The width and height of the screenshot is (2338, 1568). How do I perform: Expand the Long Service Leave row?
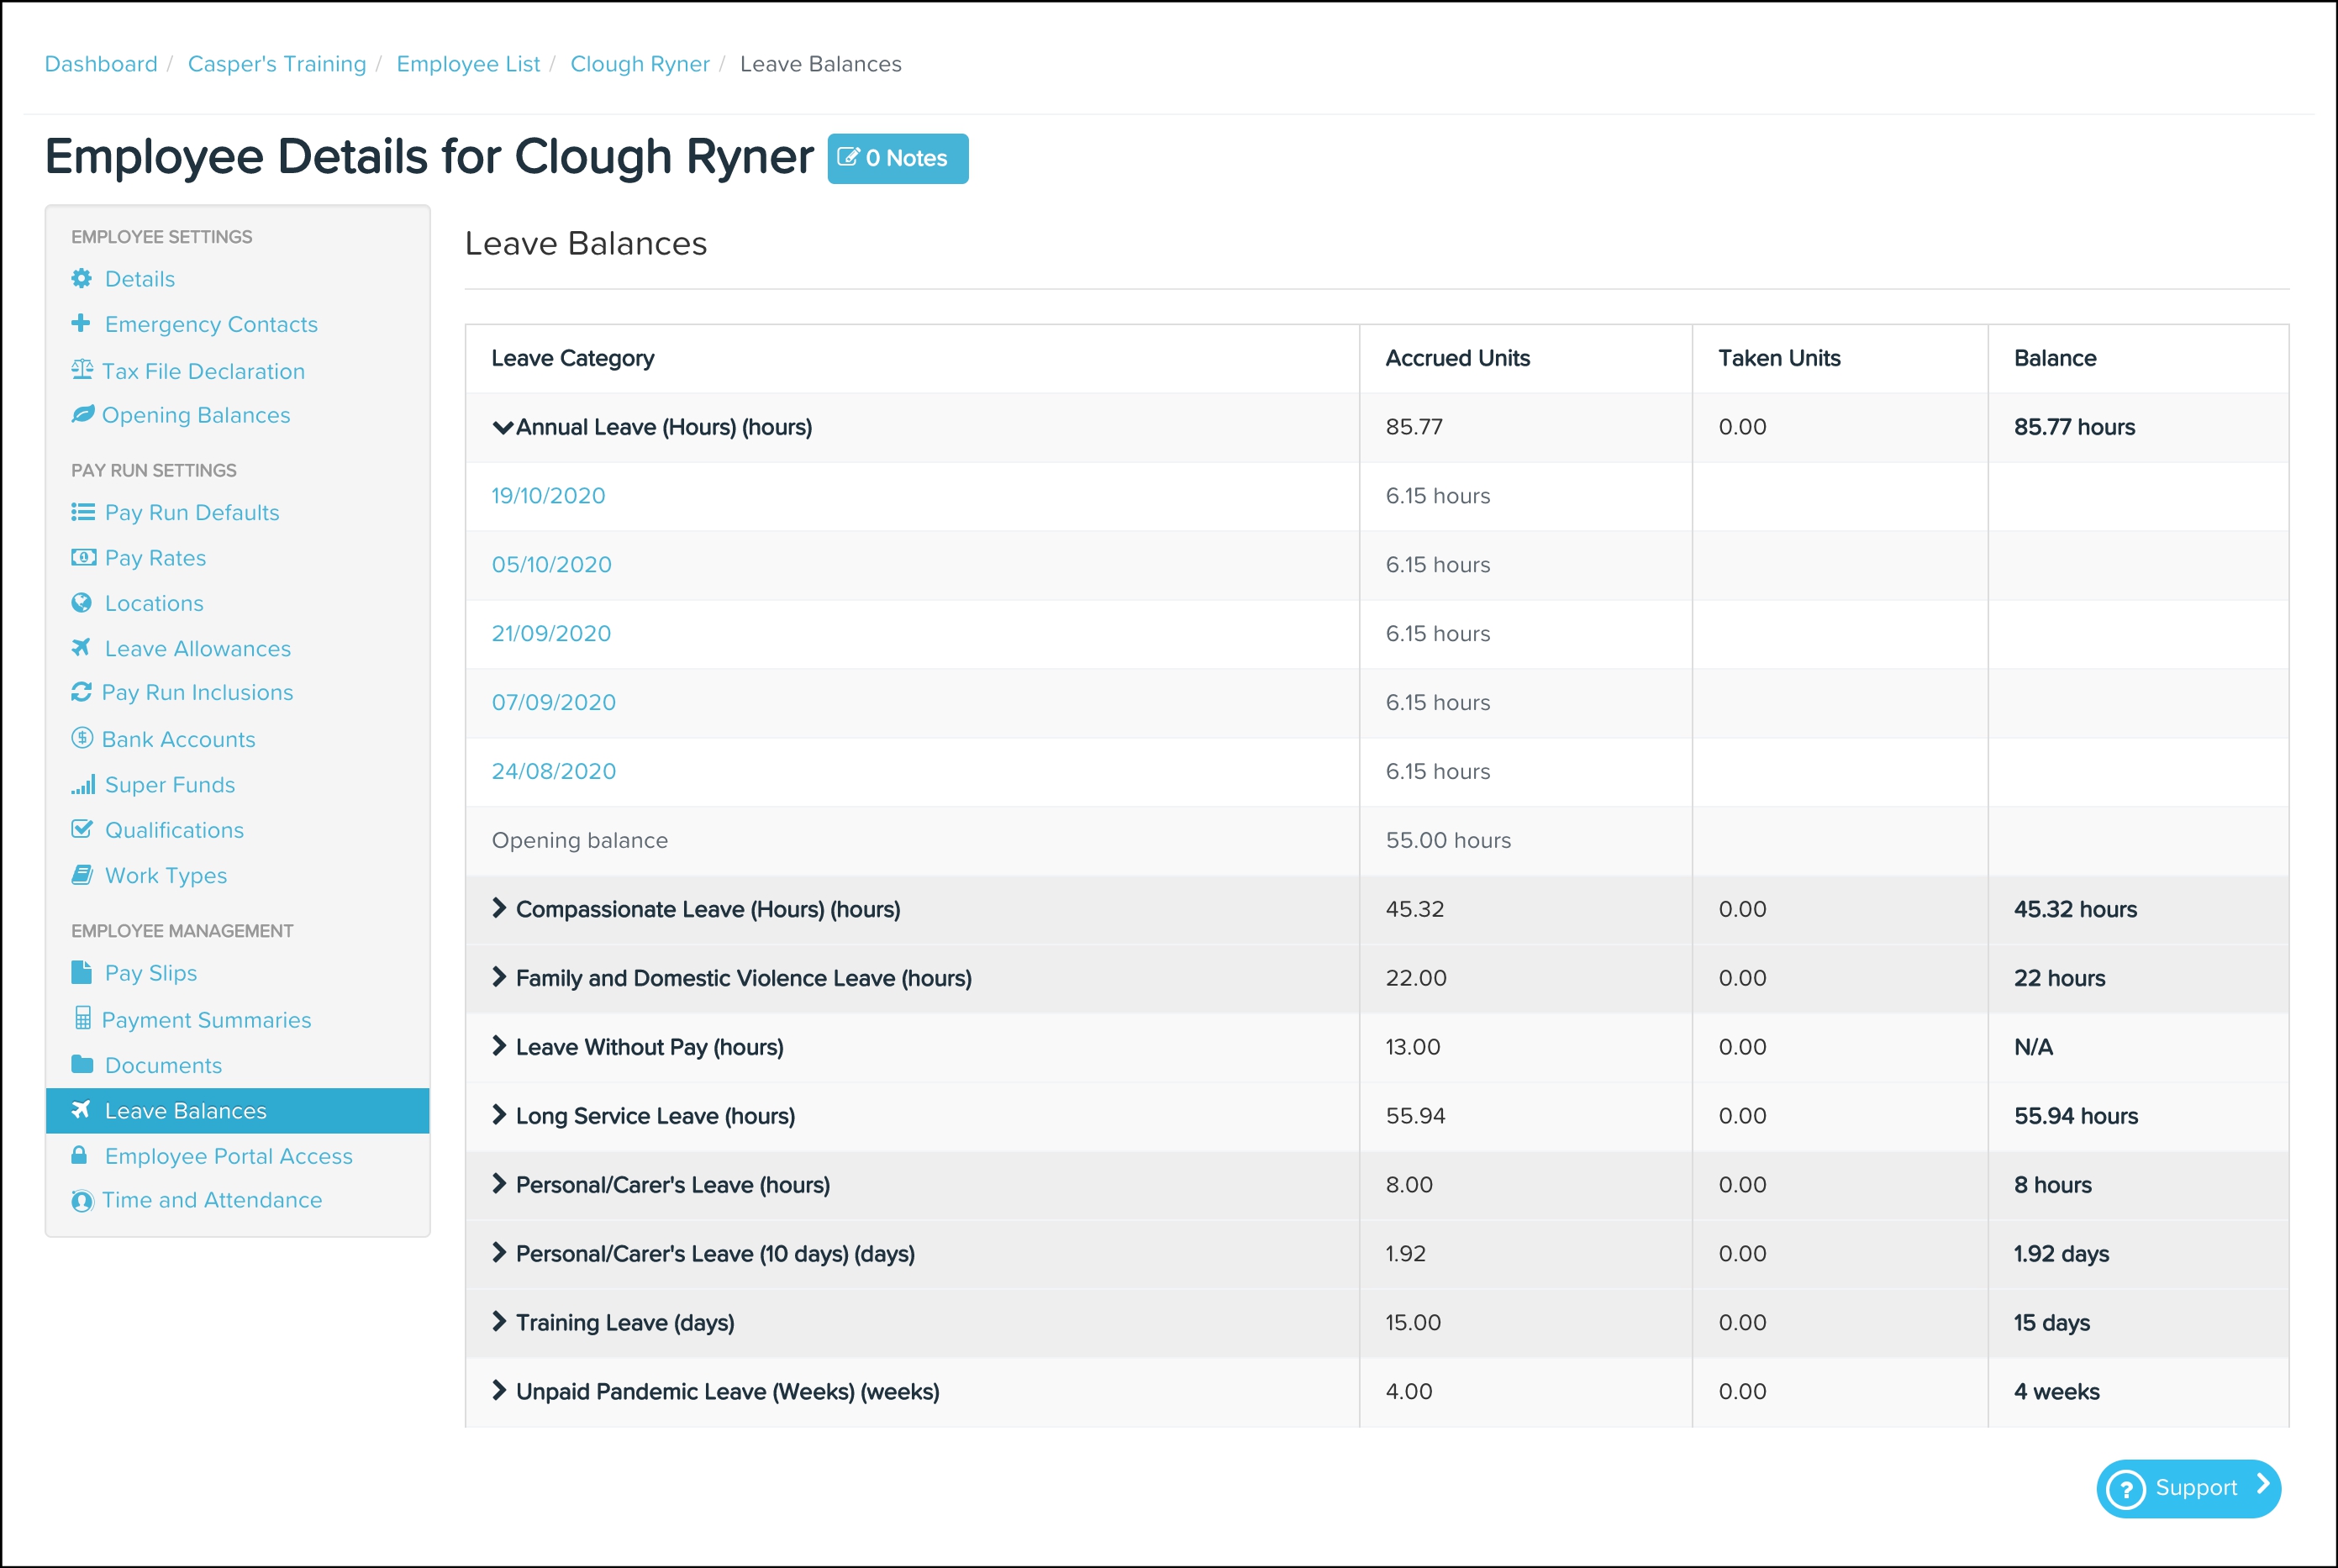499,1115
